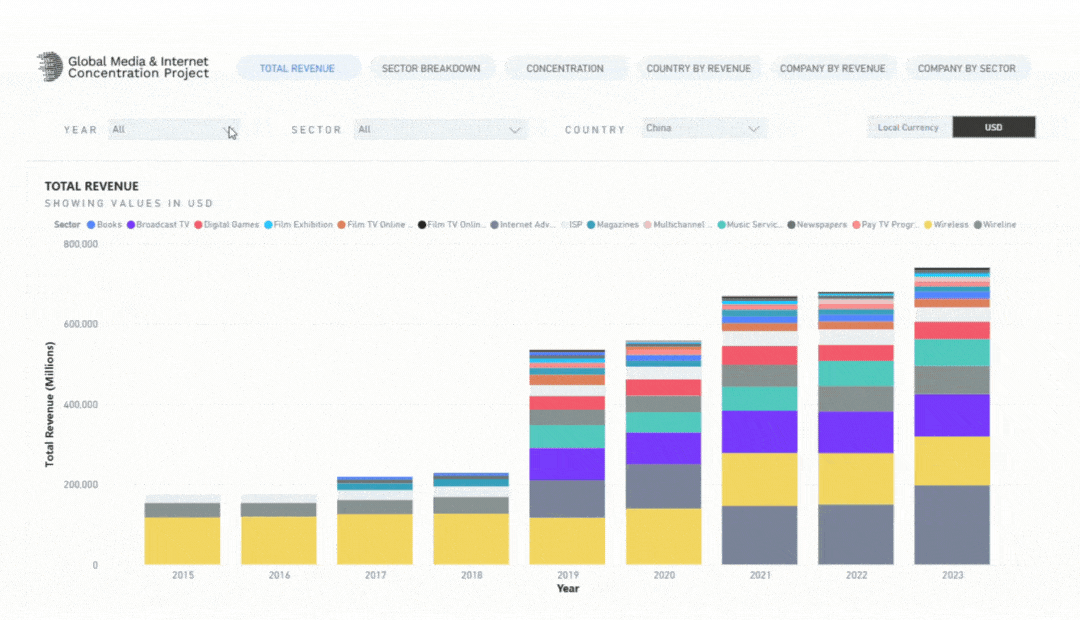Toggle currency to USD
Viewport: 1080px width, 620px height.
point(993,127)
